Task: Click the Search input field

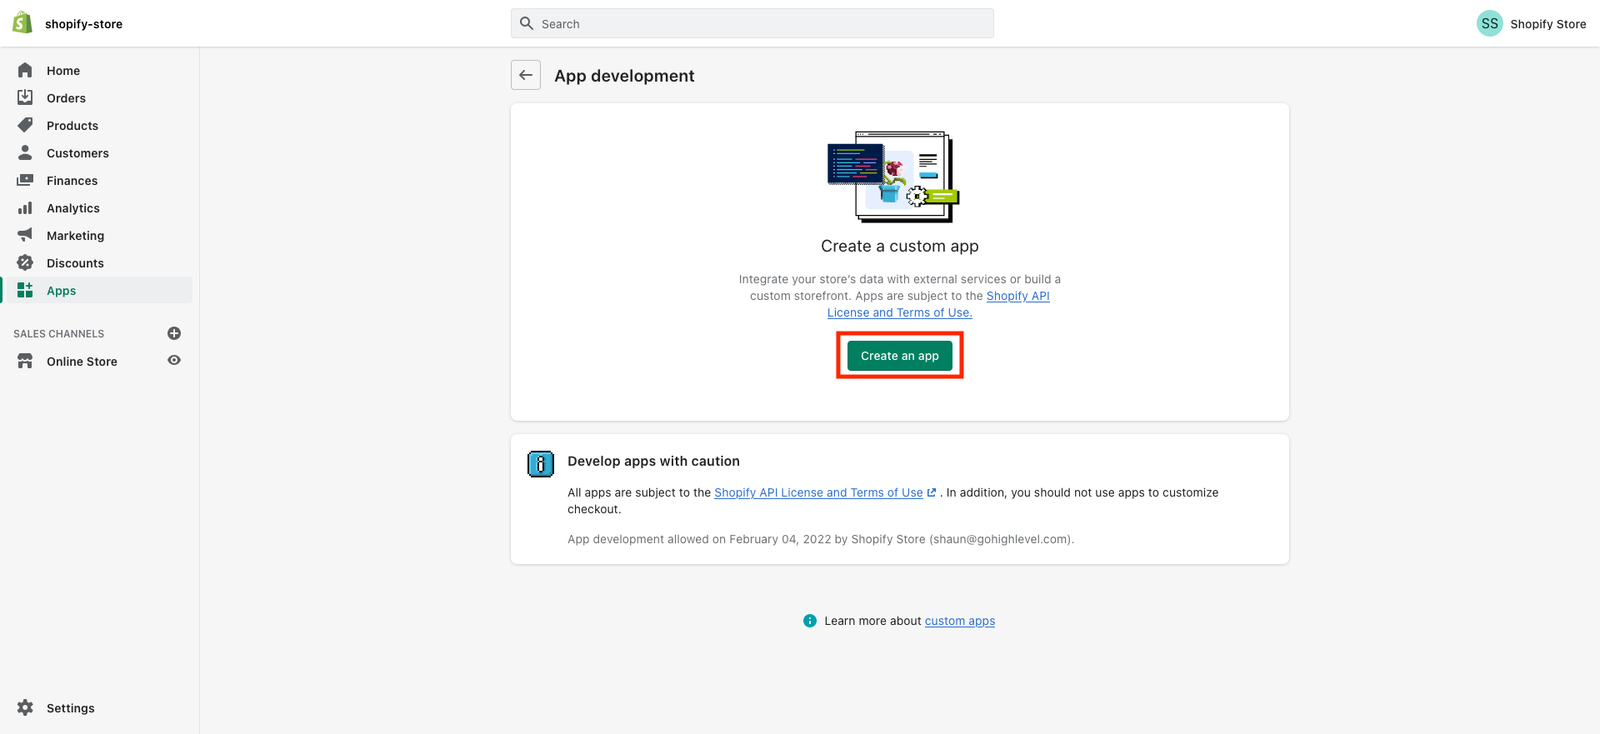Action: [752, 24]
